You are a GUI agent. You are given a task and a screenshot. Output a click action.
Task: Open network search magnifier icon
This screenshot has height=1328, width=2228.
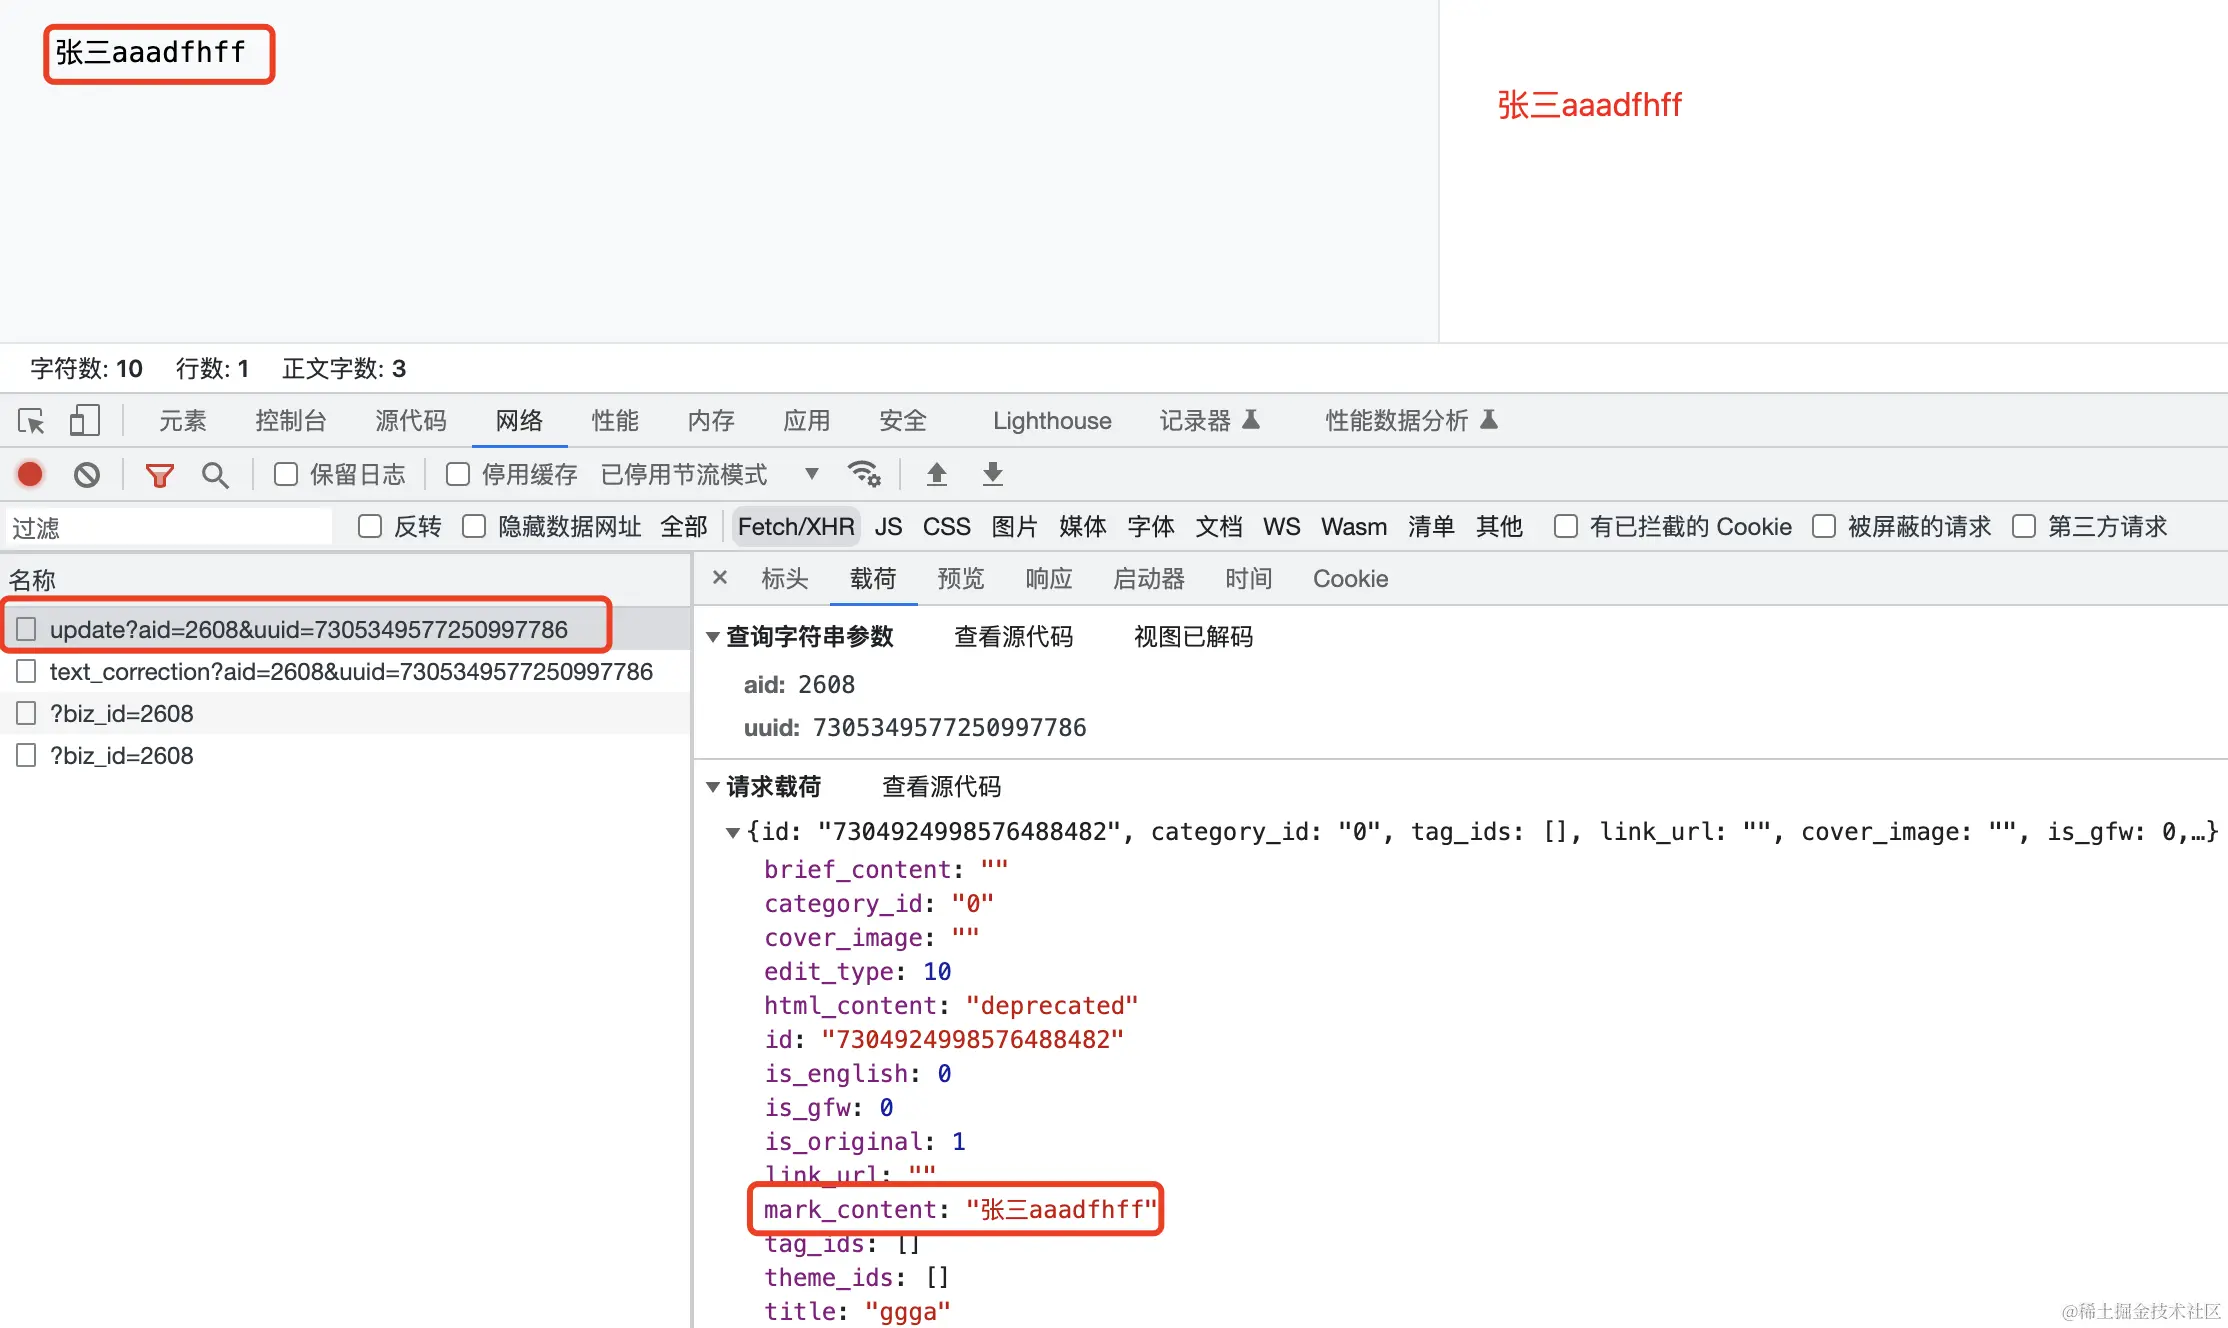coord(214,474)
